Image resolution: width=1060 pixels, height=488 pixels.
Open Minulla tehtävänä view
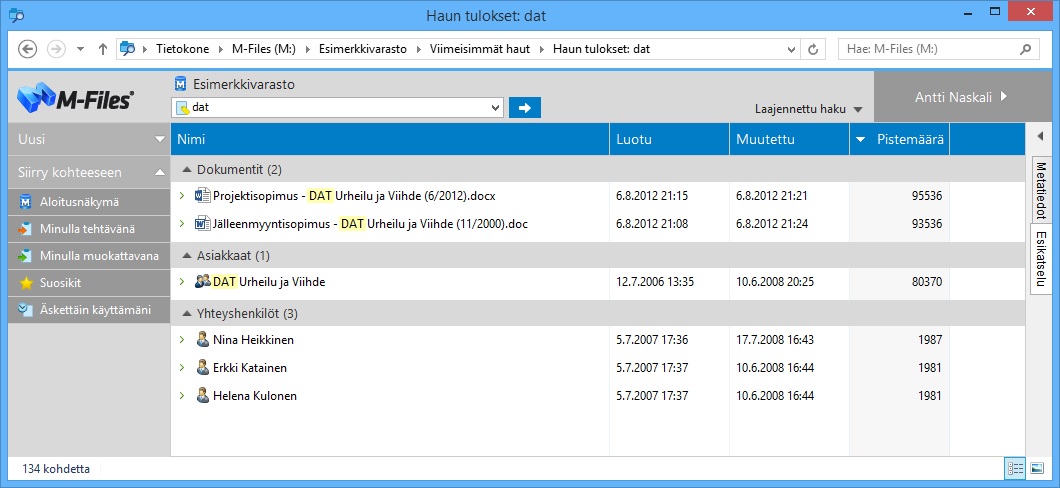(x=89, y=229)
